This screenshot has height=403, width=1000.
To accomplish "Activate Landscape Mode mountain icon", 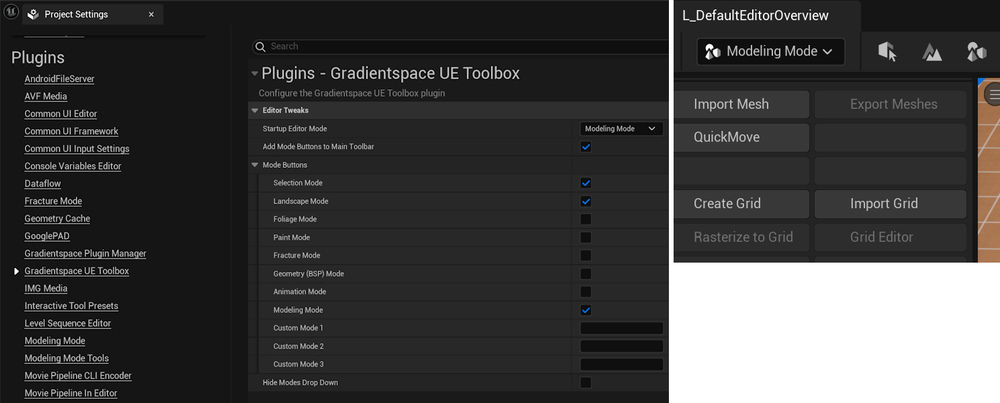I will 932,52.
